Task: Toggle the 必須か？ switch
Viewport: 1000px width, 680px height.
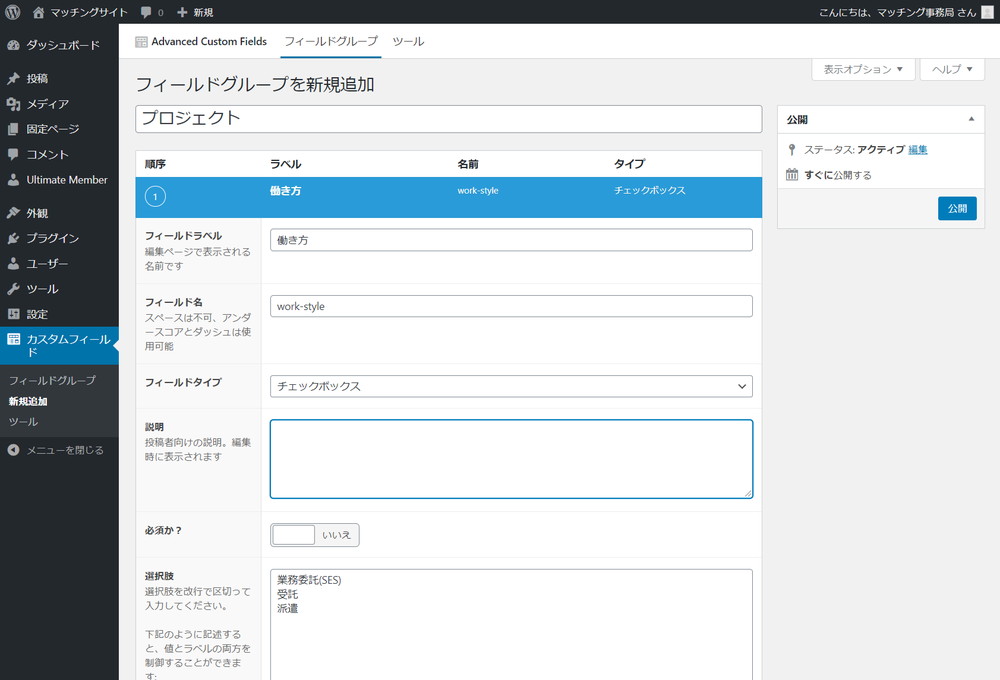Action: coord(314,535)
